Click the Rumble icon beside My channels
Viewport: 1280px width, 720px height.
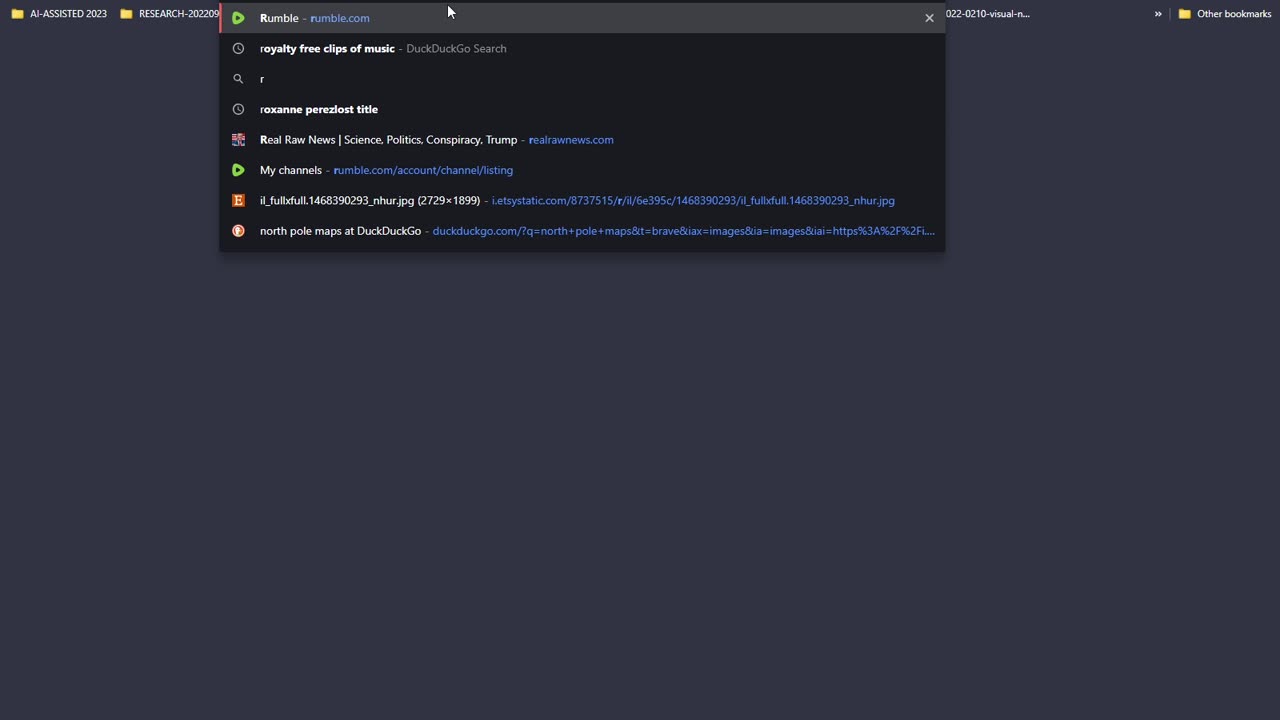coord(238,170)
